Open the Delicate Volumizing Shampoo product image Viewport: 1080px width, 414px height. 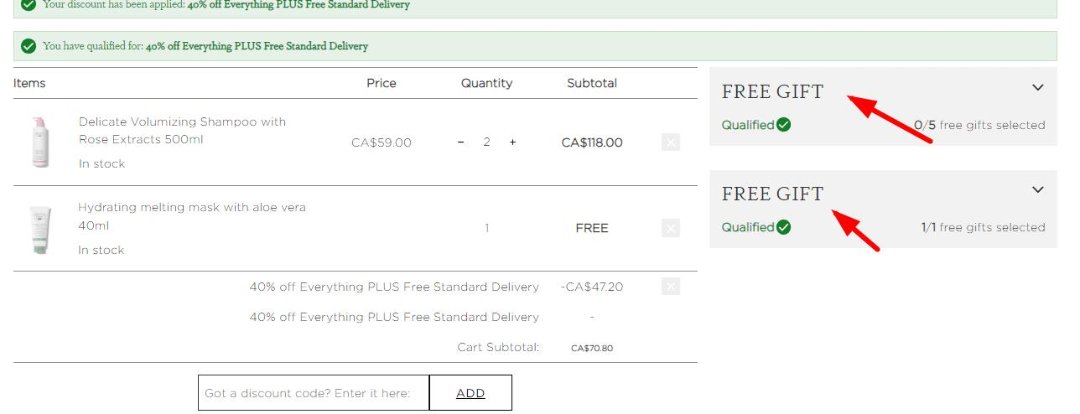(x=40, y=142)
